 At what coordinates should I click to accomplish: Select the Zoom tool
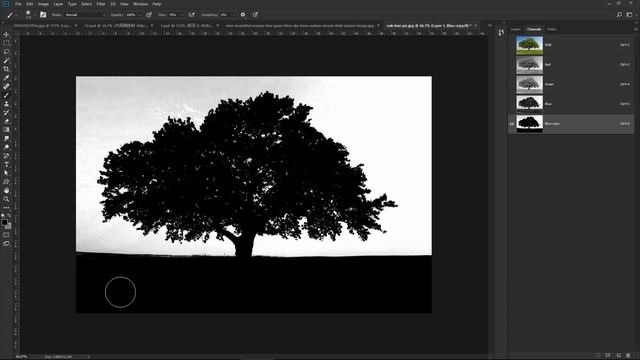click(x=6, y=199)
